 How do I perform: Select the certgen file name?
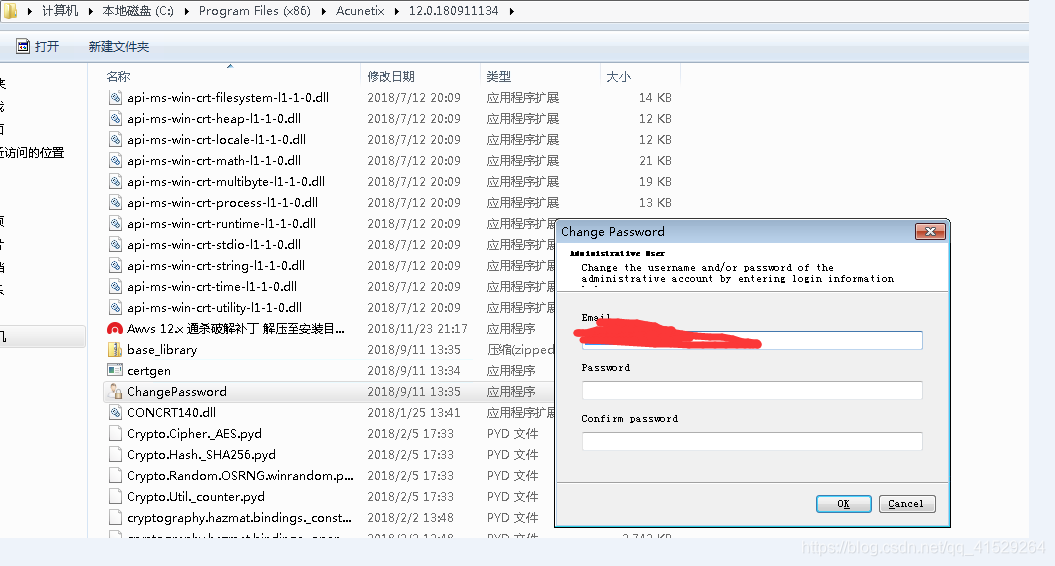(x=149, y=371)
